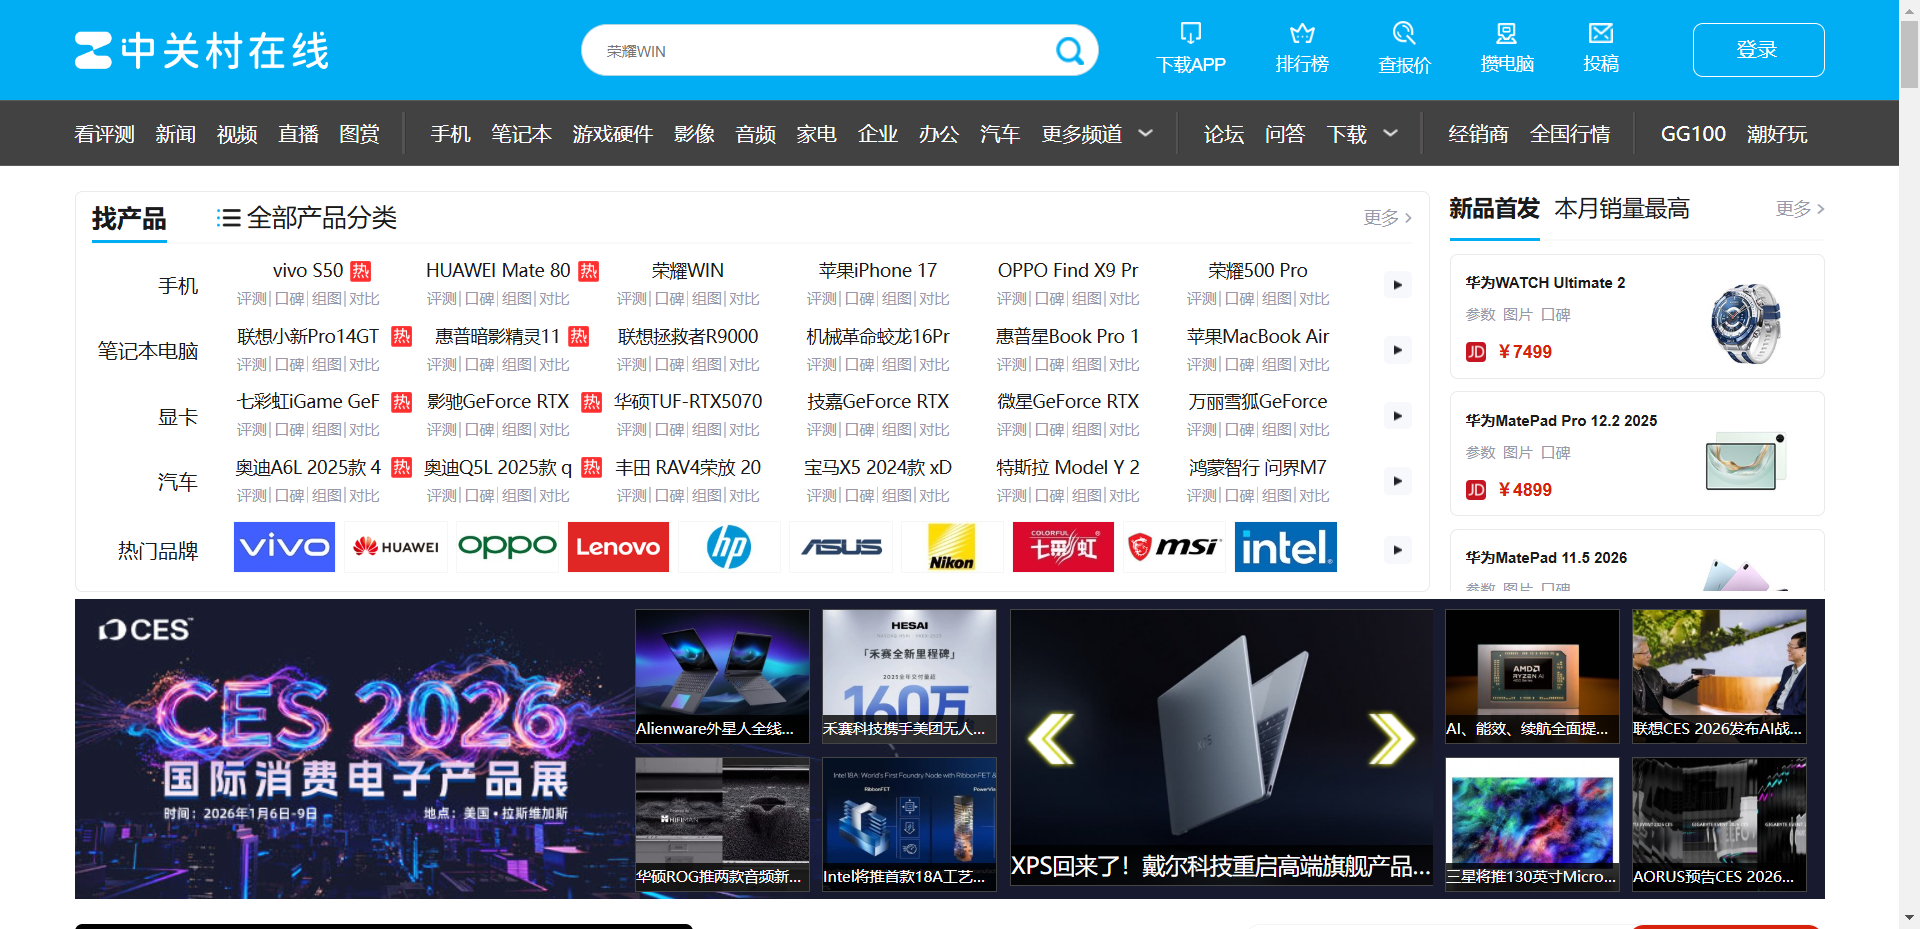Screen dimensions: 1920x929
Task: Open the 荣耀WIN product link
Action: pyautogui.click(x=687, y=270)
